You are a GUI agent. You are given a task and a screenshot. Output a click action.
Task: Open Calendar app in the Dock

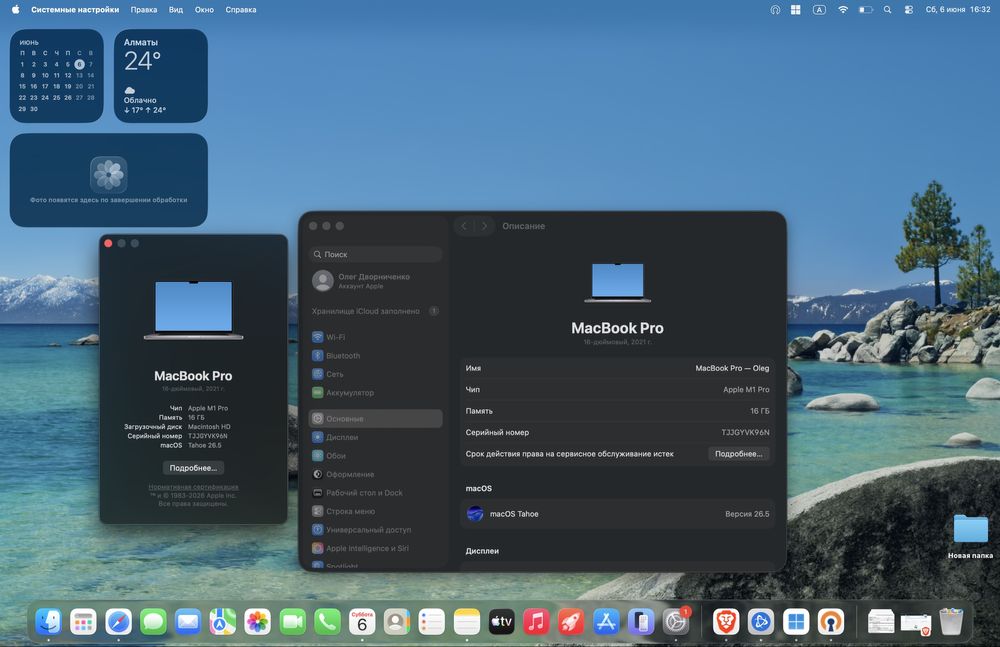[x=362, y=621]
